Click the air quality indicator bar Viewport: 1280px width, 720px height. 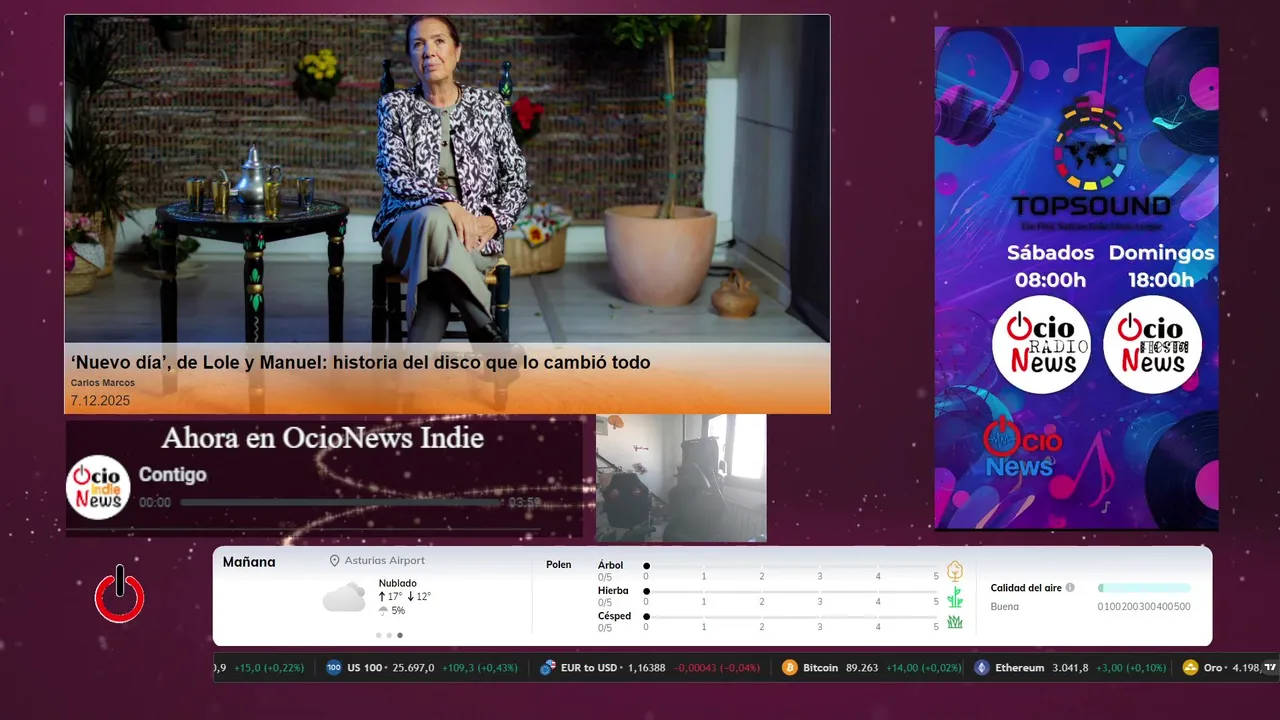click(1144, 588)
